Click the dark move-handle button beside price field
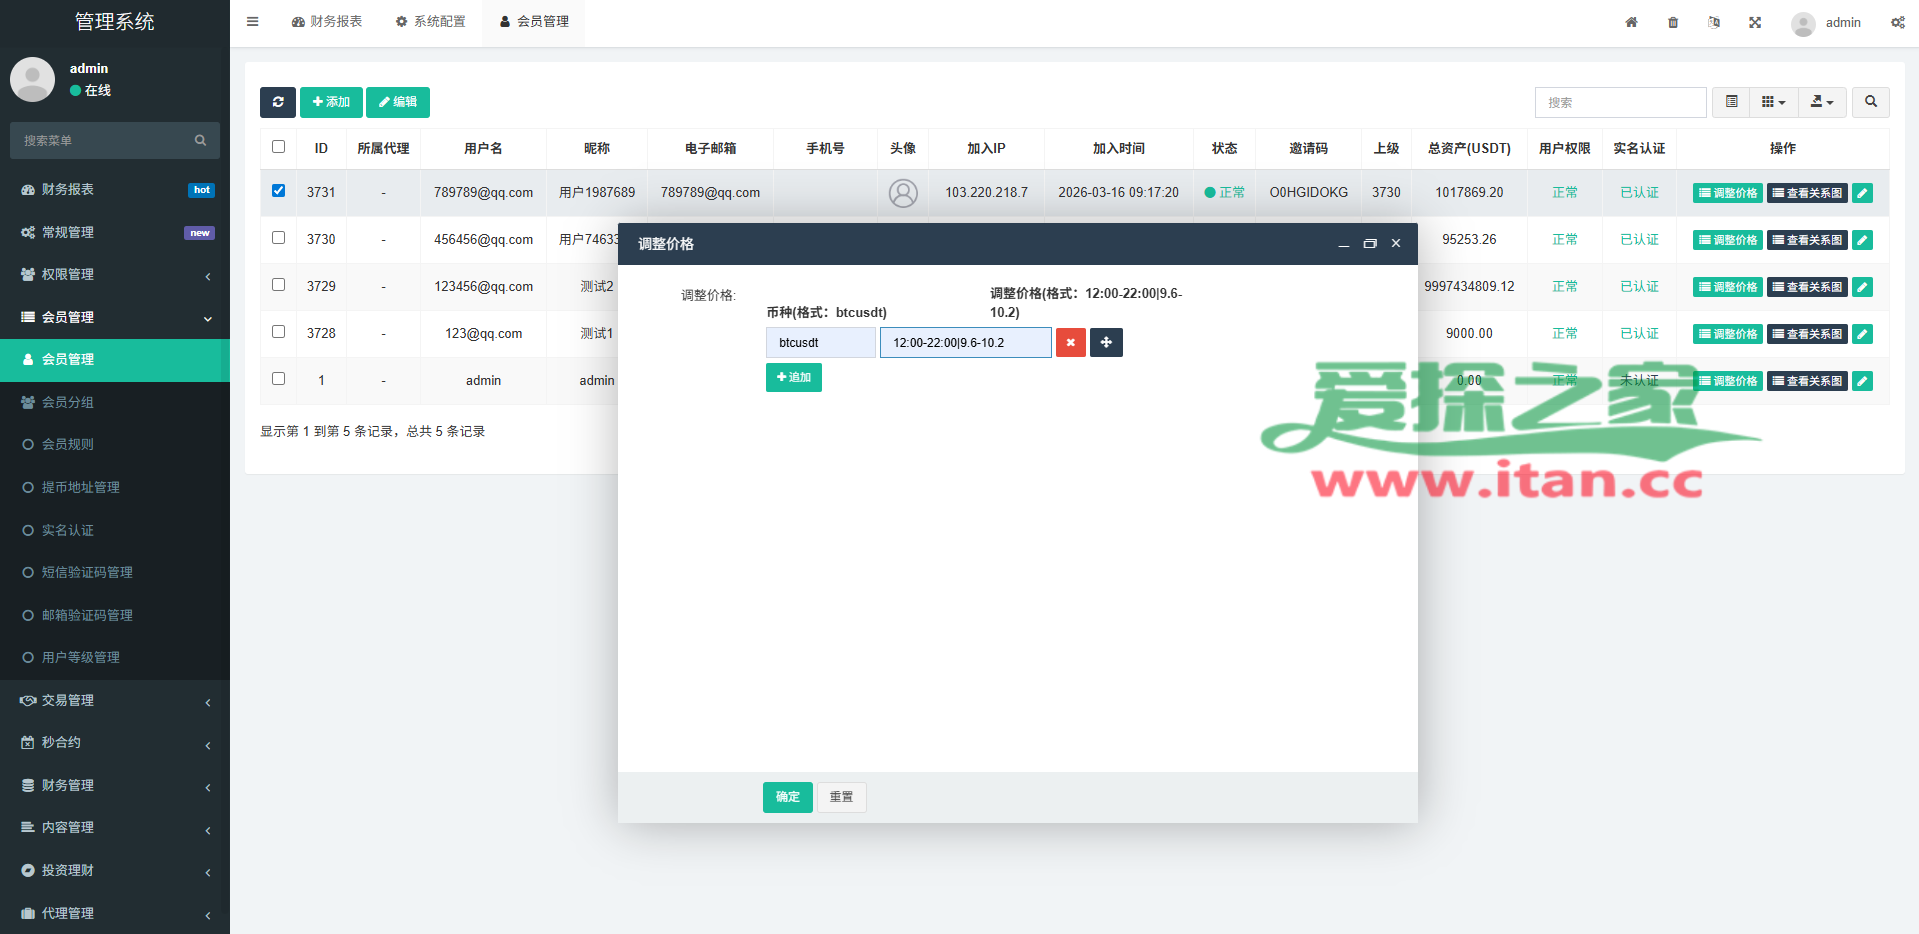1919x934 pixels. 1106,343
